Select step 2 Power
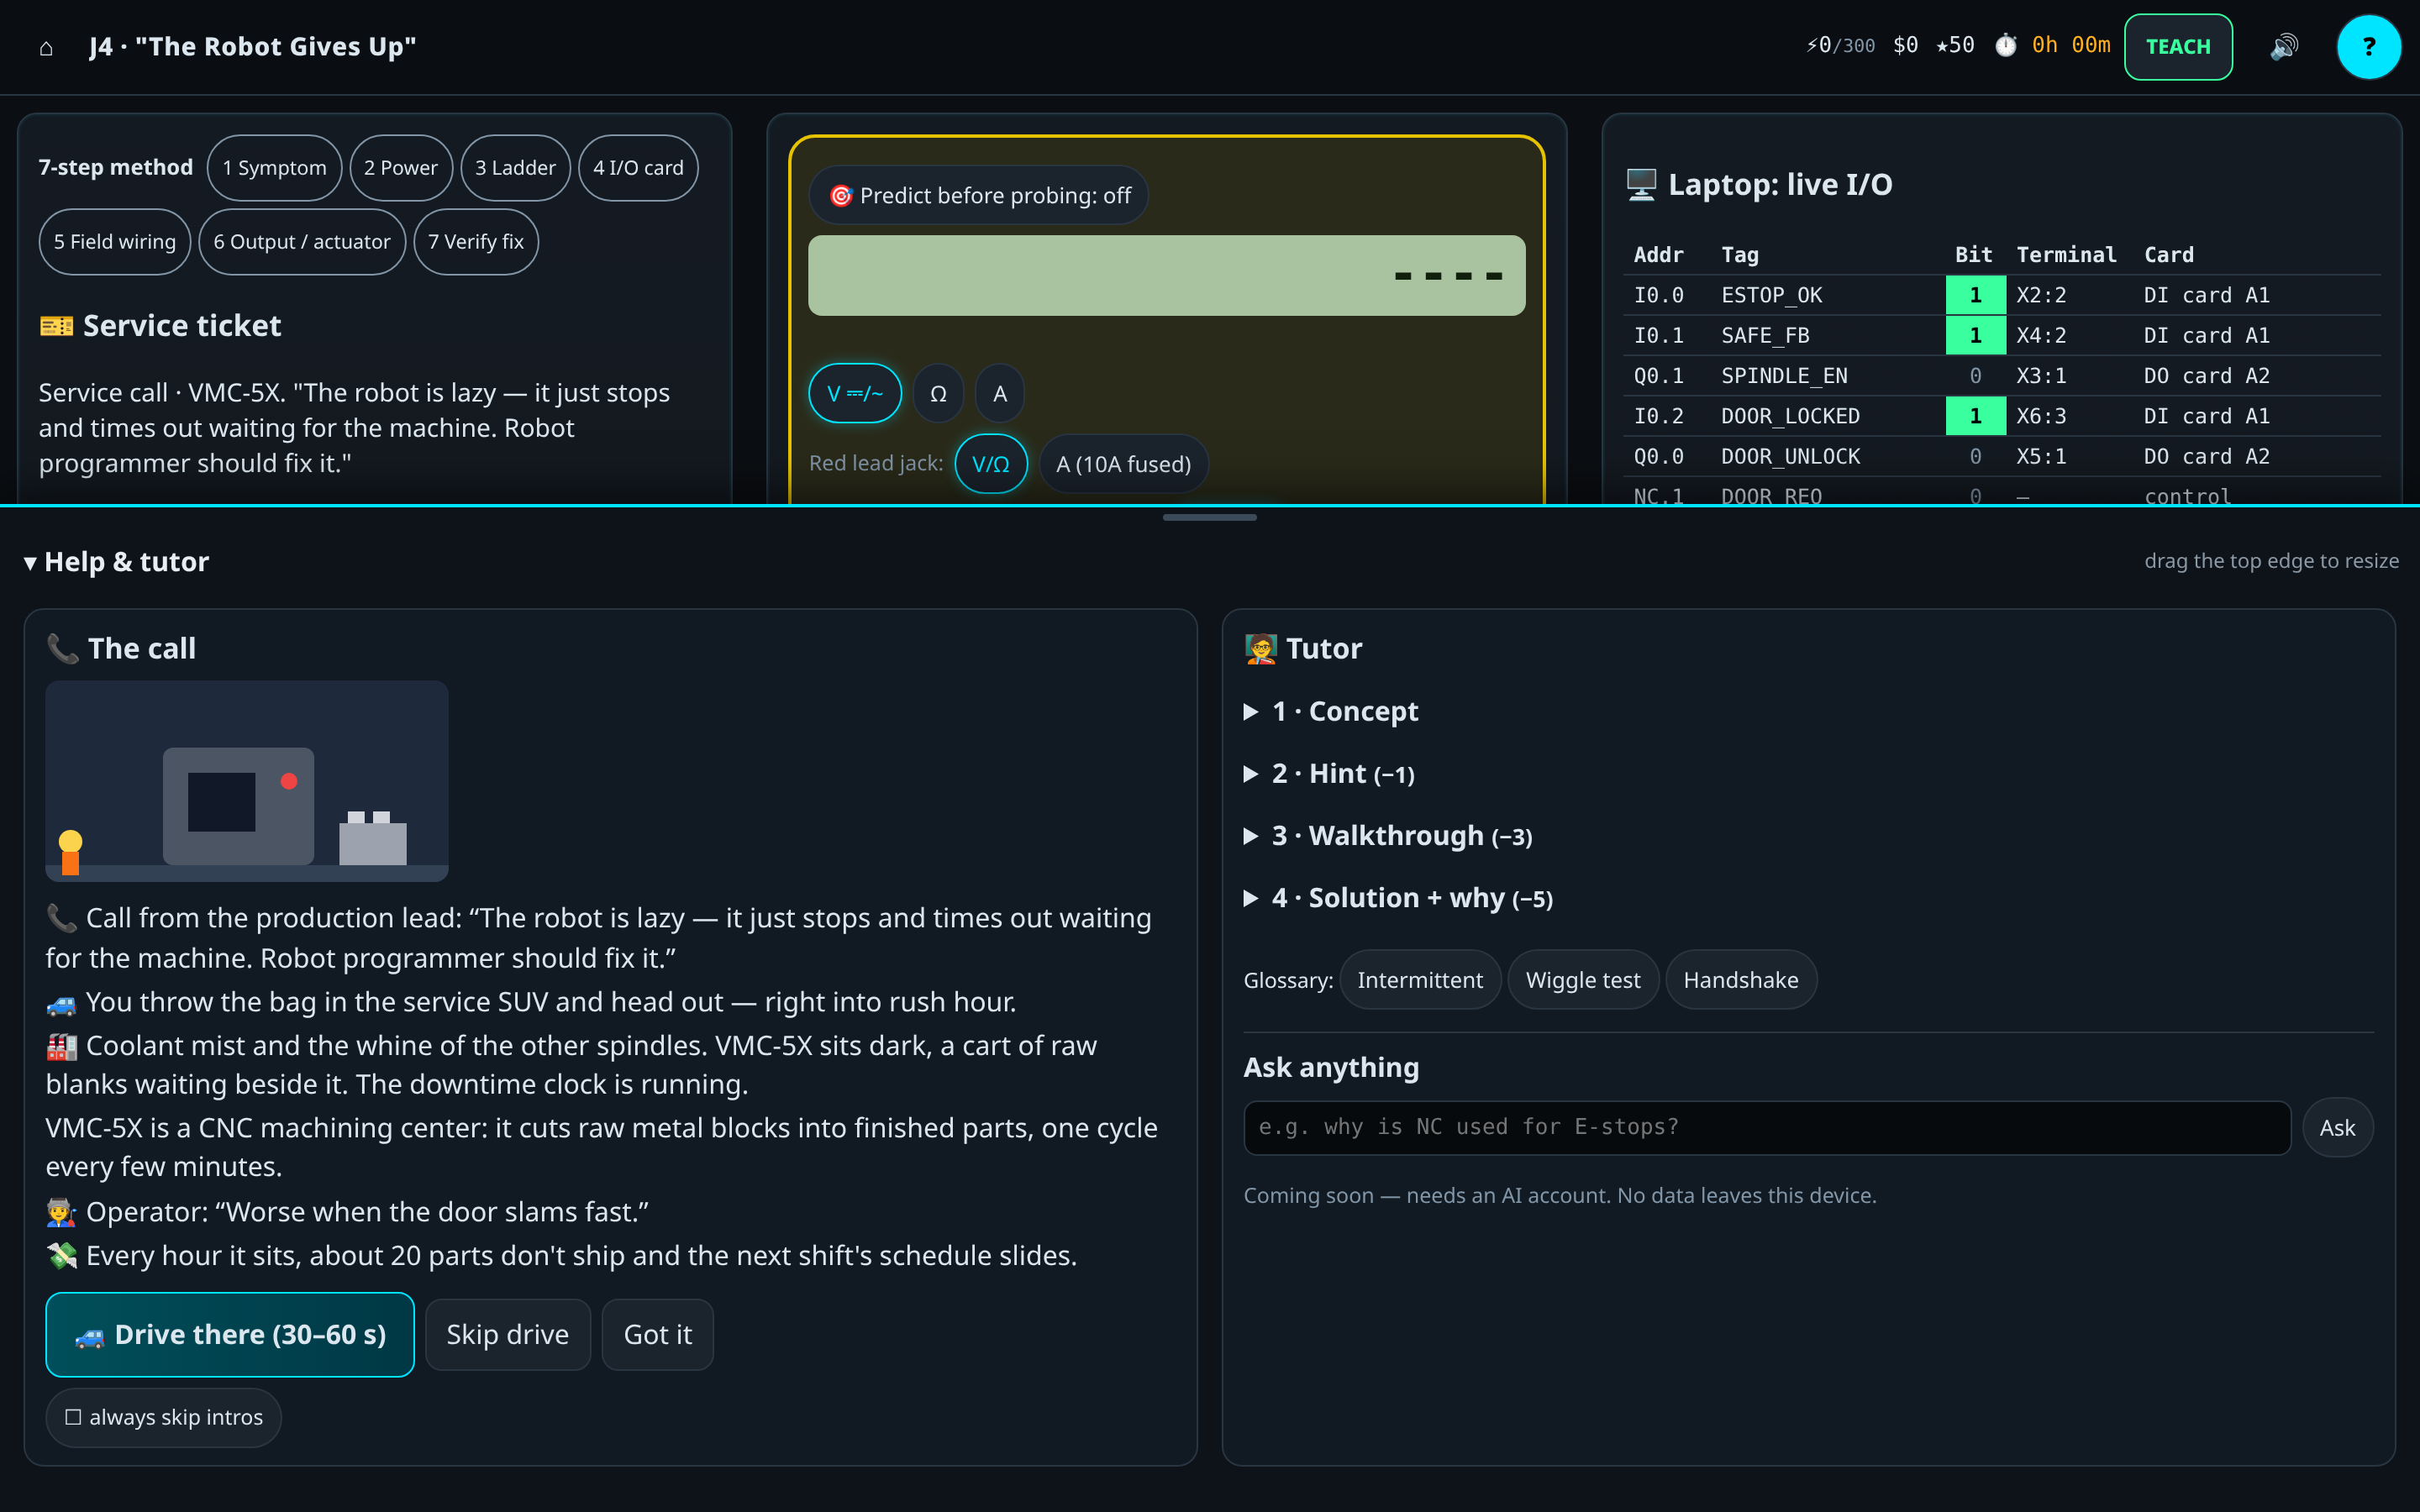Image resolution: width=2420 pixels, height=1512 pixels. tap(401, 168)
